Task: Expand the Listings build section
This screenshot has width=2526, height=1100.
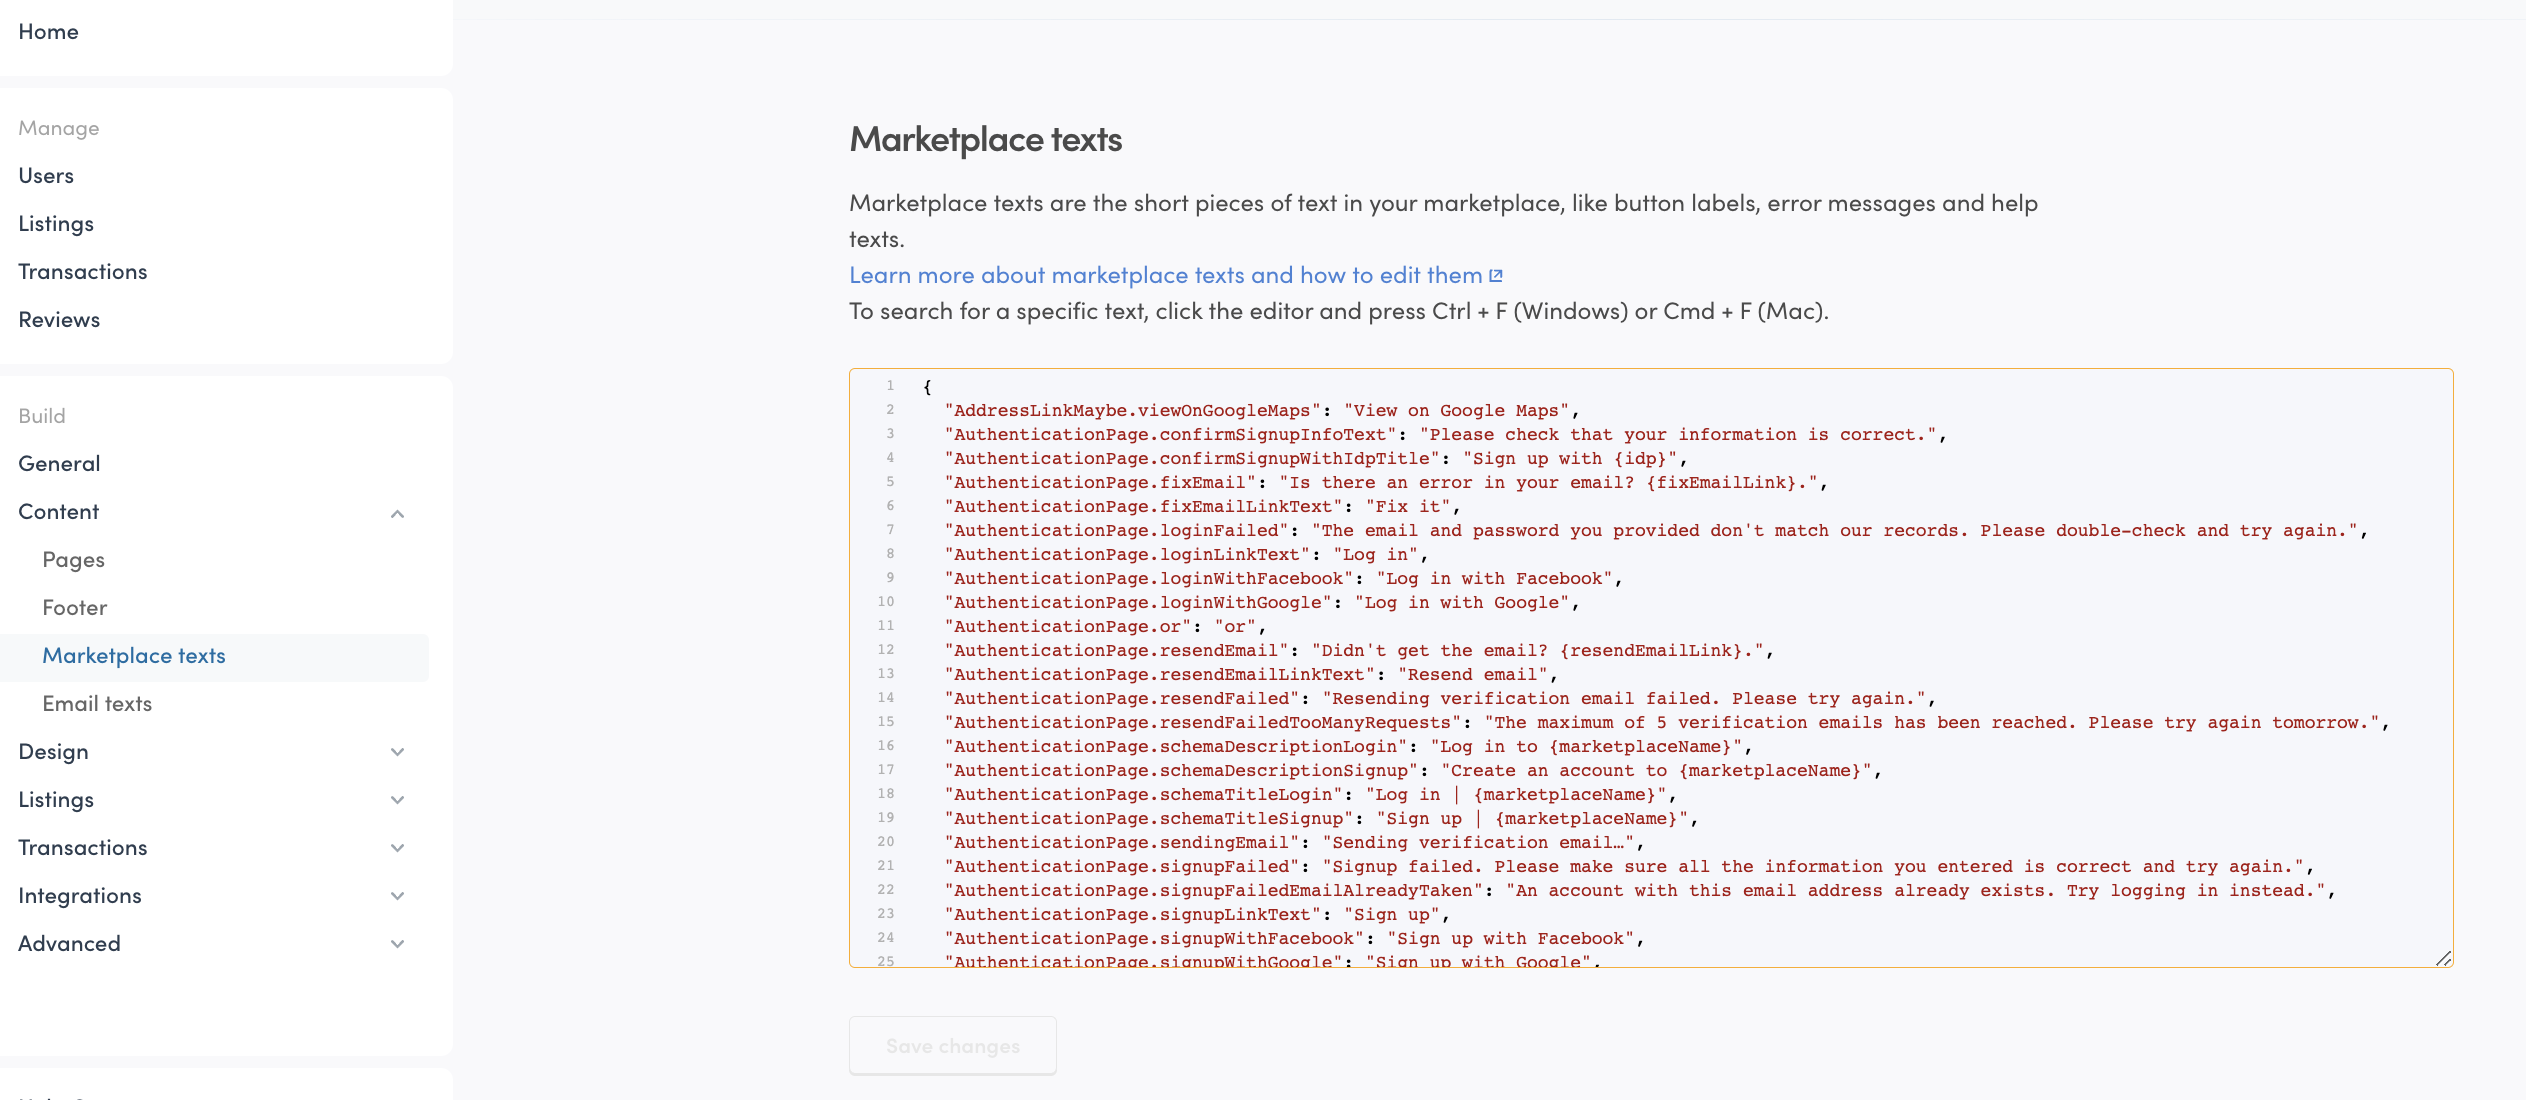Action: click(397, 800)
